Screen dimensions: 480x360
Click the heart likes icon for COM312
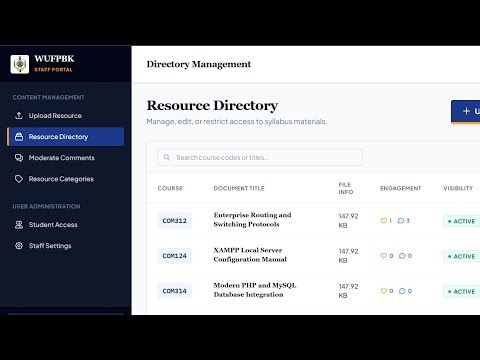[384, 221]
